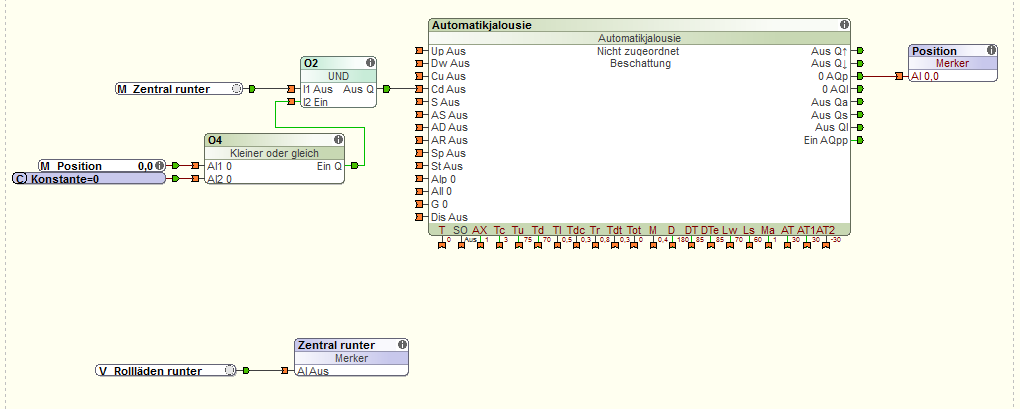
Task: Click the UND label in O2
Action: (x=338, y=76)
